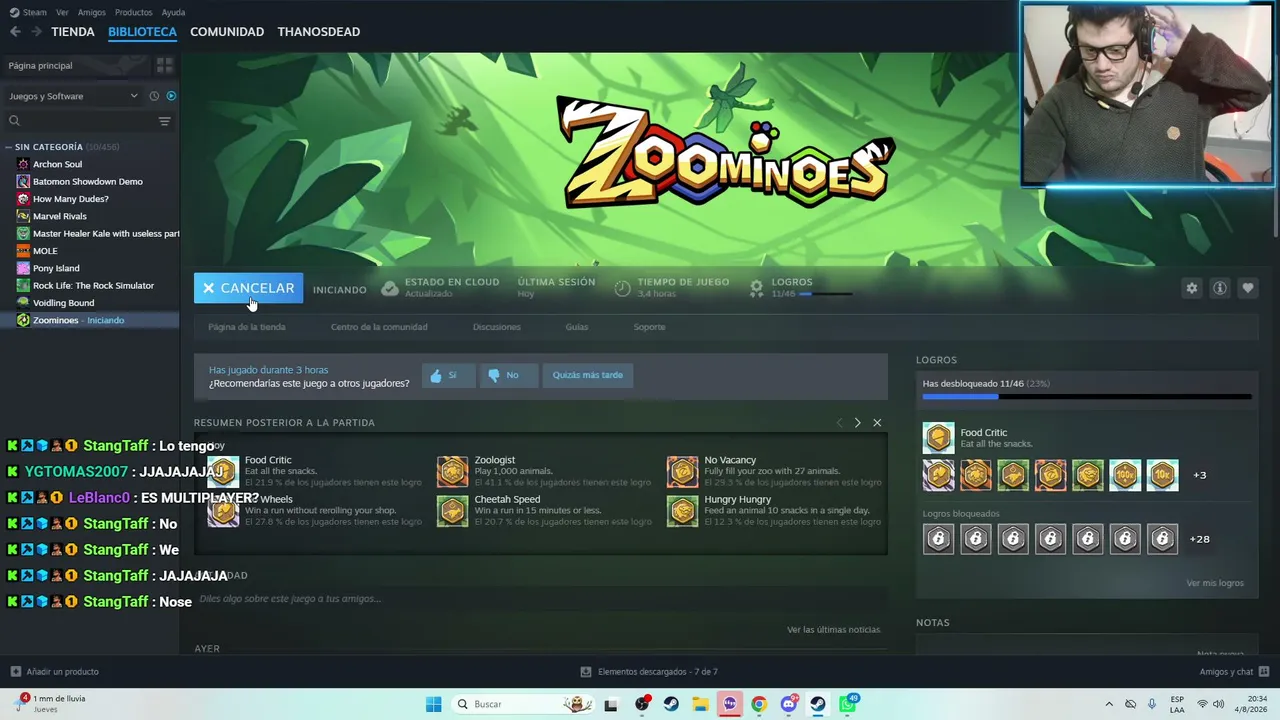Open the Soporte link
The image size is (1280, 720).
pos(649,327)
